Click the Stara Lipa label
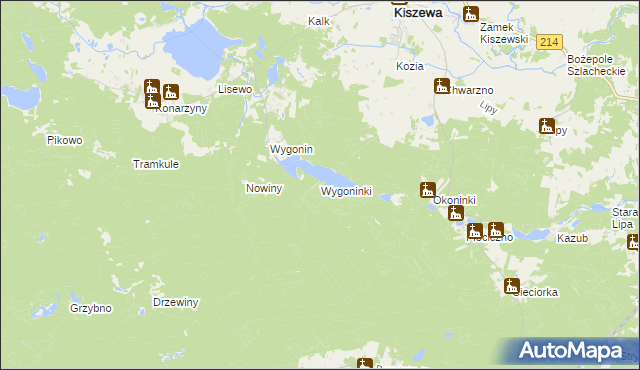 [624, 218]
